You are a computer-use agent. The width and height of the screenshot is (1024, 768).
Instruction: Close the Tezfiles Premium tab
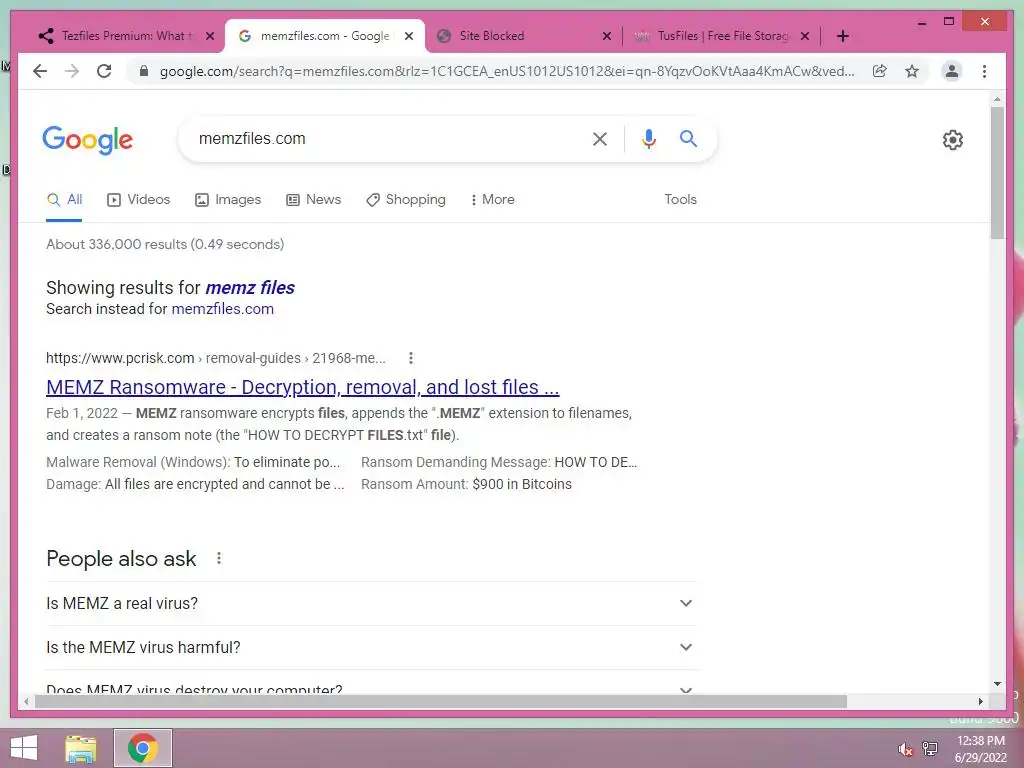pos(210,36)
